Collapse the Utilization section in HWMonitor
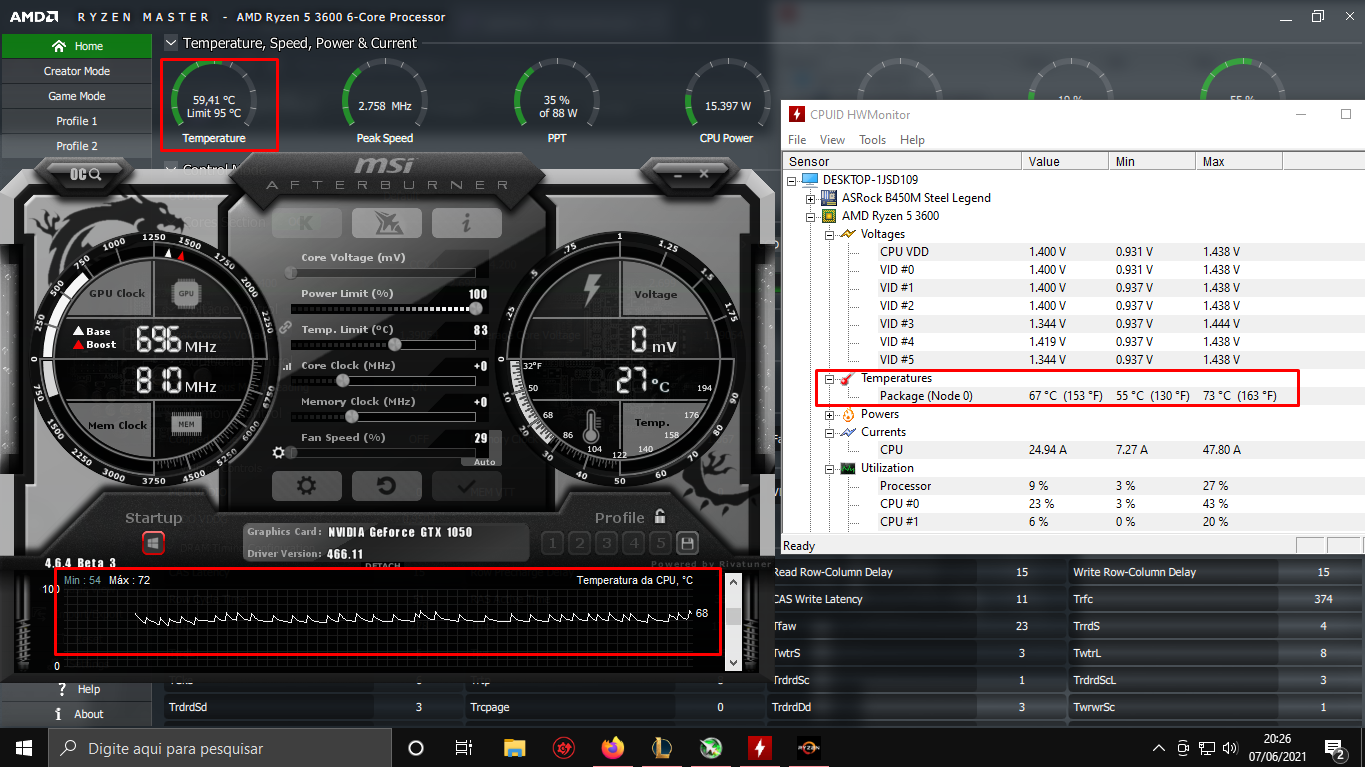This screenshot has height=767, width=1365. (x=829, y=469)
